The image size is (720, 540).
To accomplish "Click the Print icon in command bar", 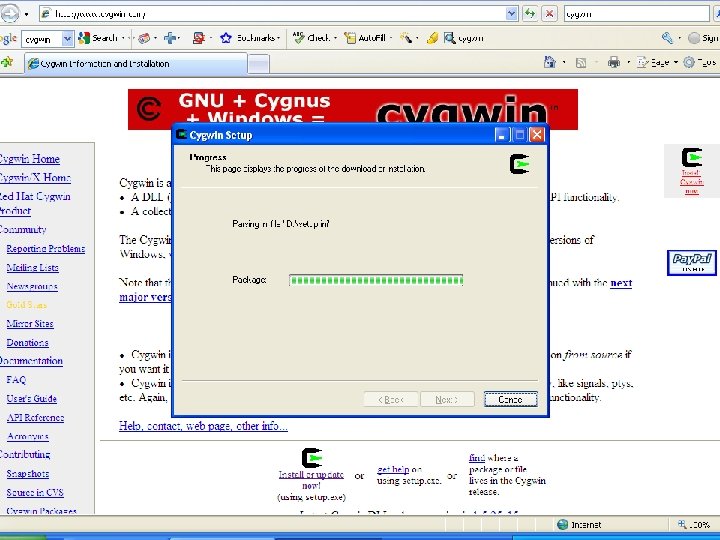I will [x=613, y=62].
